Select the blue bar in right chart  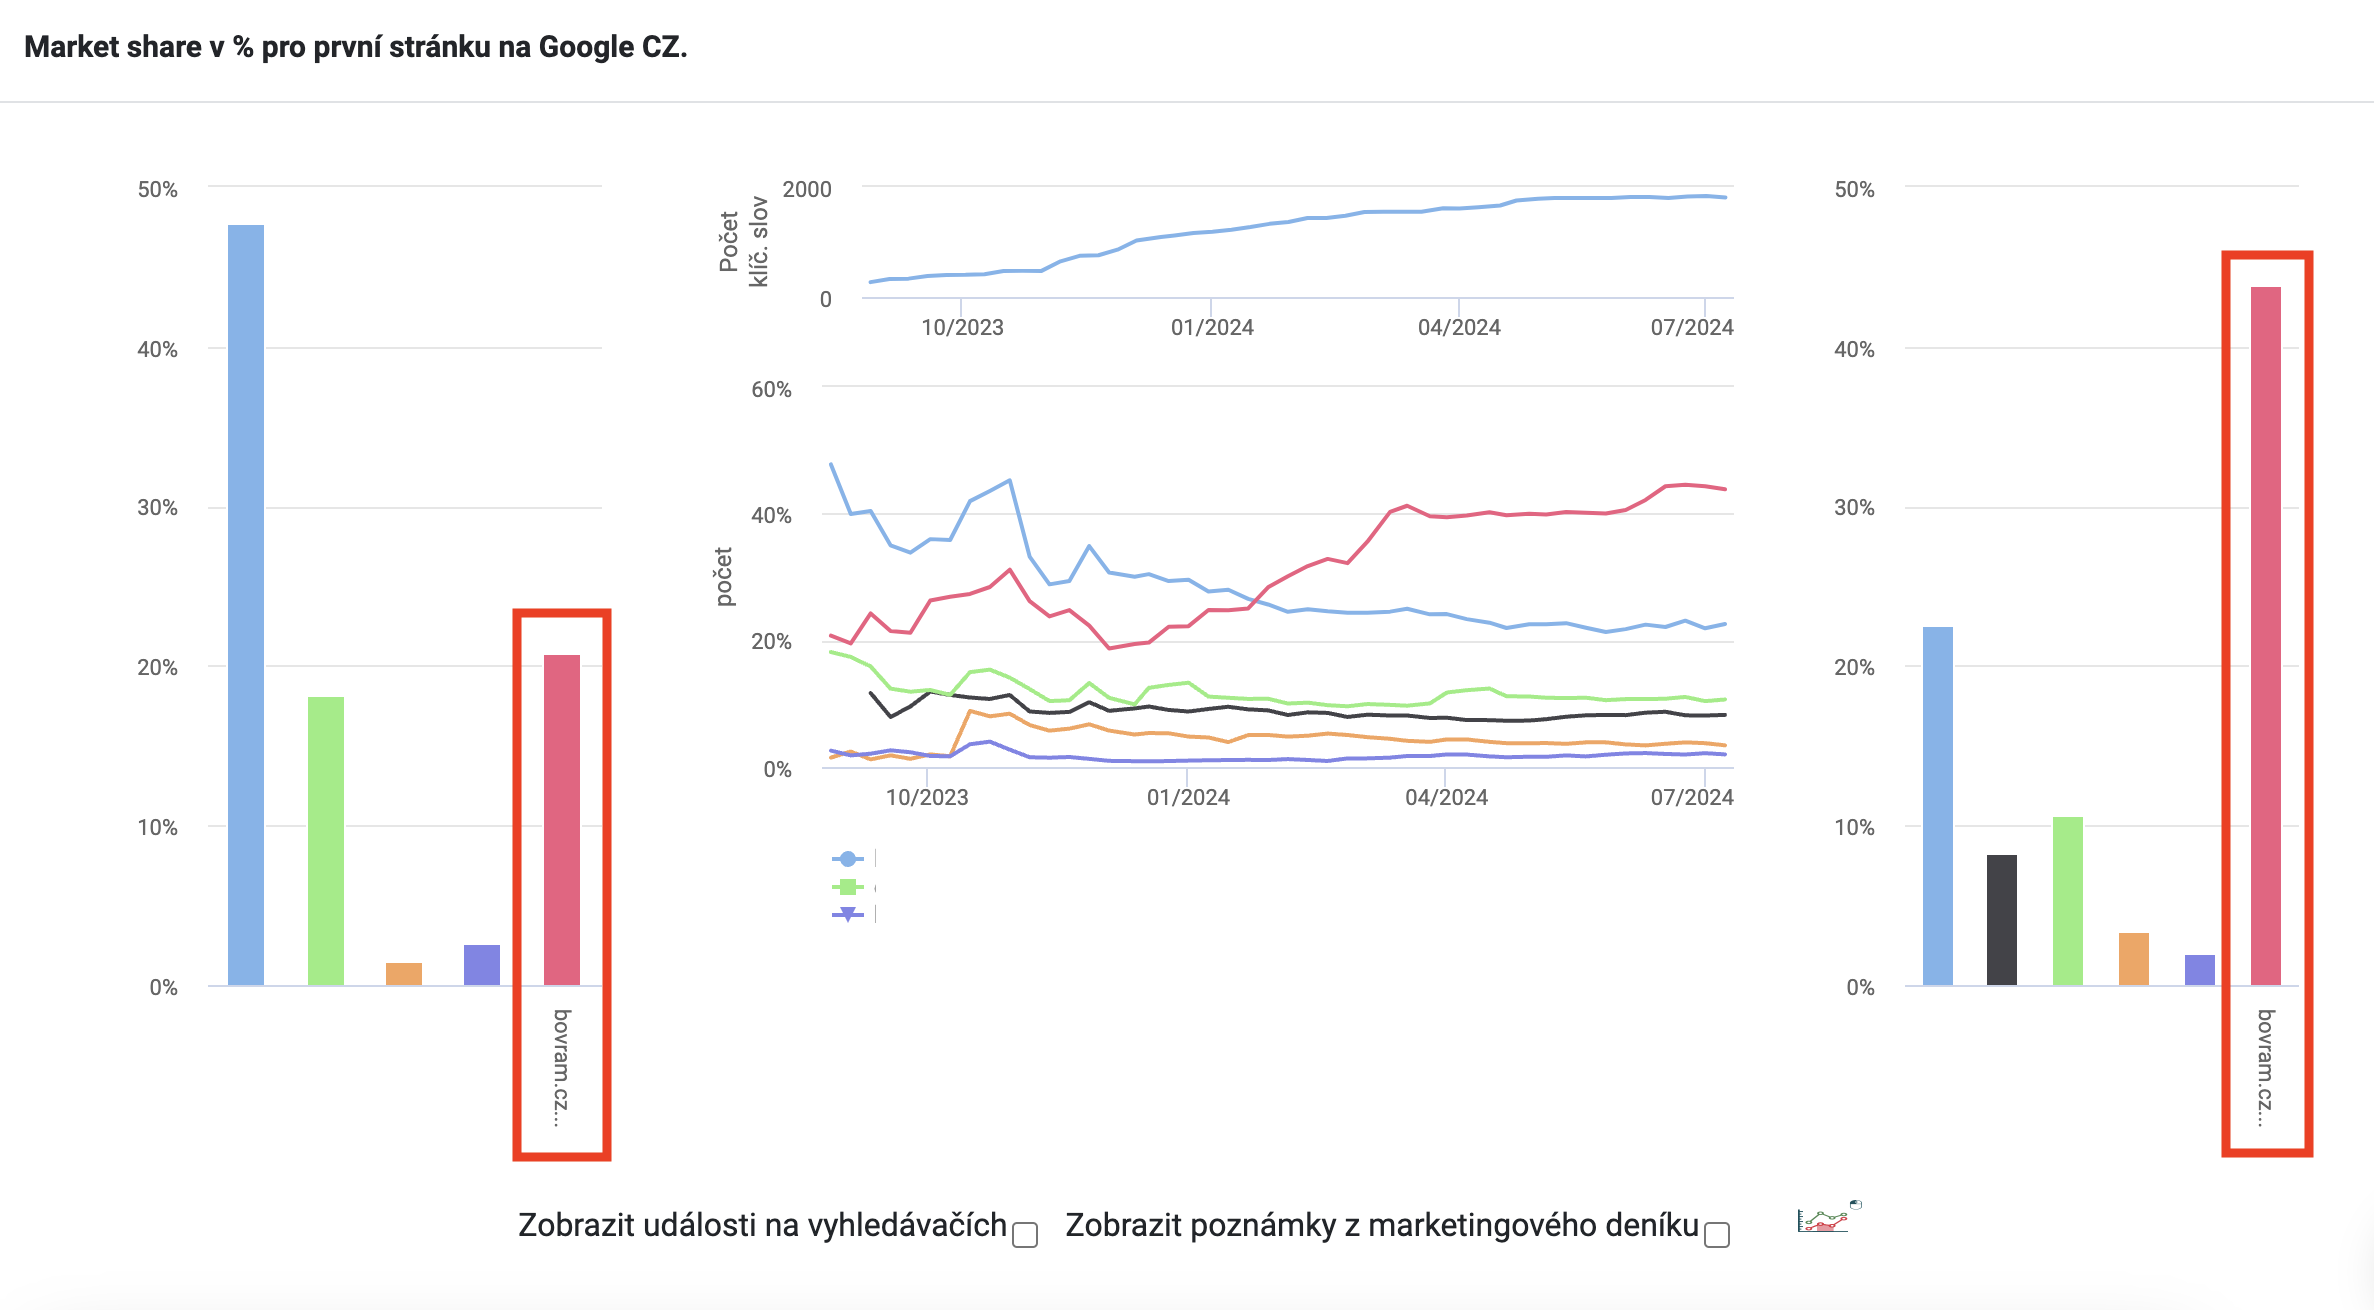click(x=1938, y=806)
